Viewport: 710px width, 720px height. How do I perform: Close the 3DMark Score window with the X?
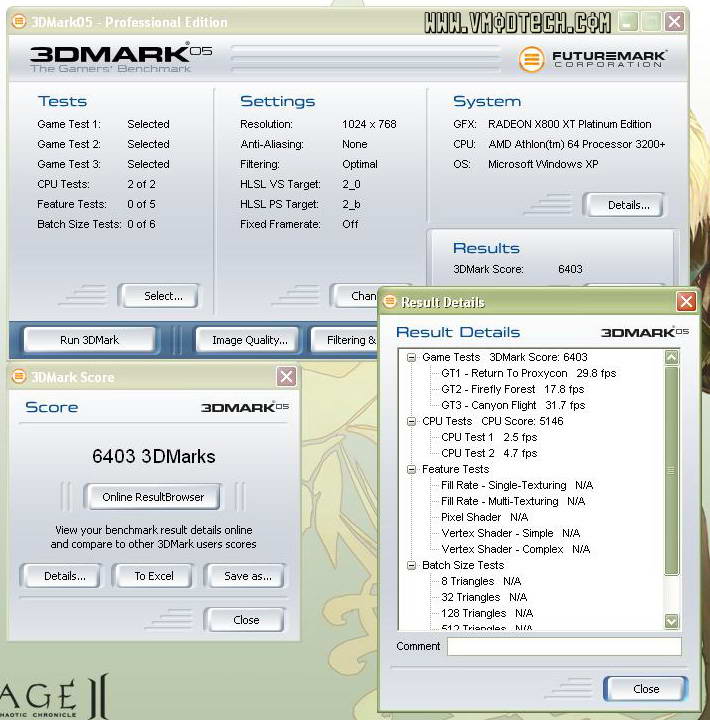coord(286,377)
